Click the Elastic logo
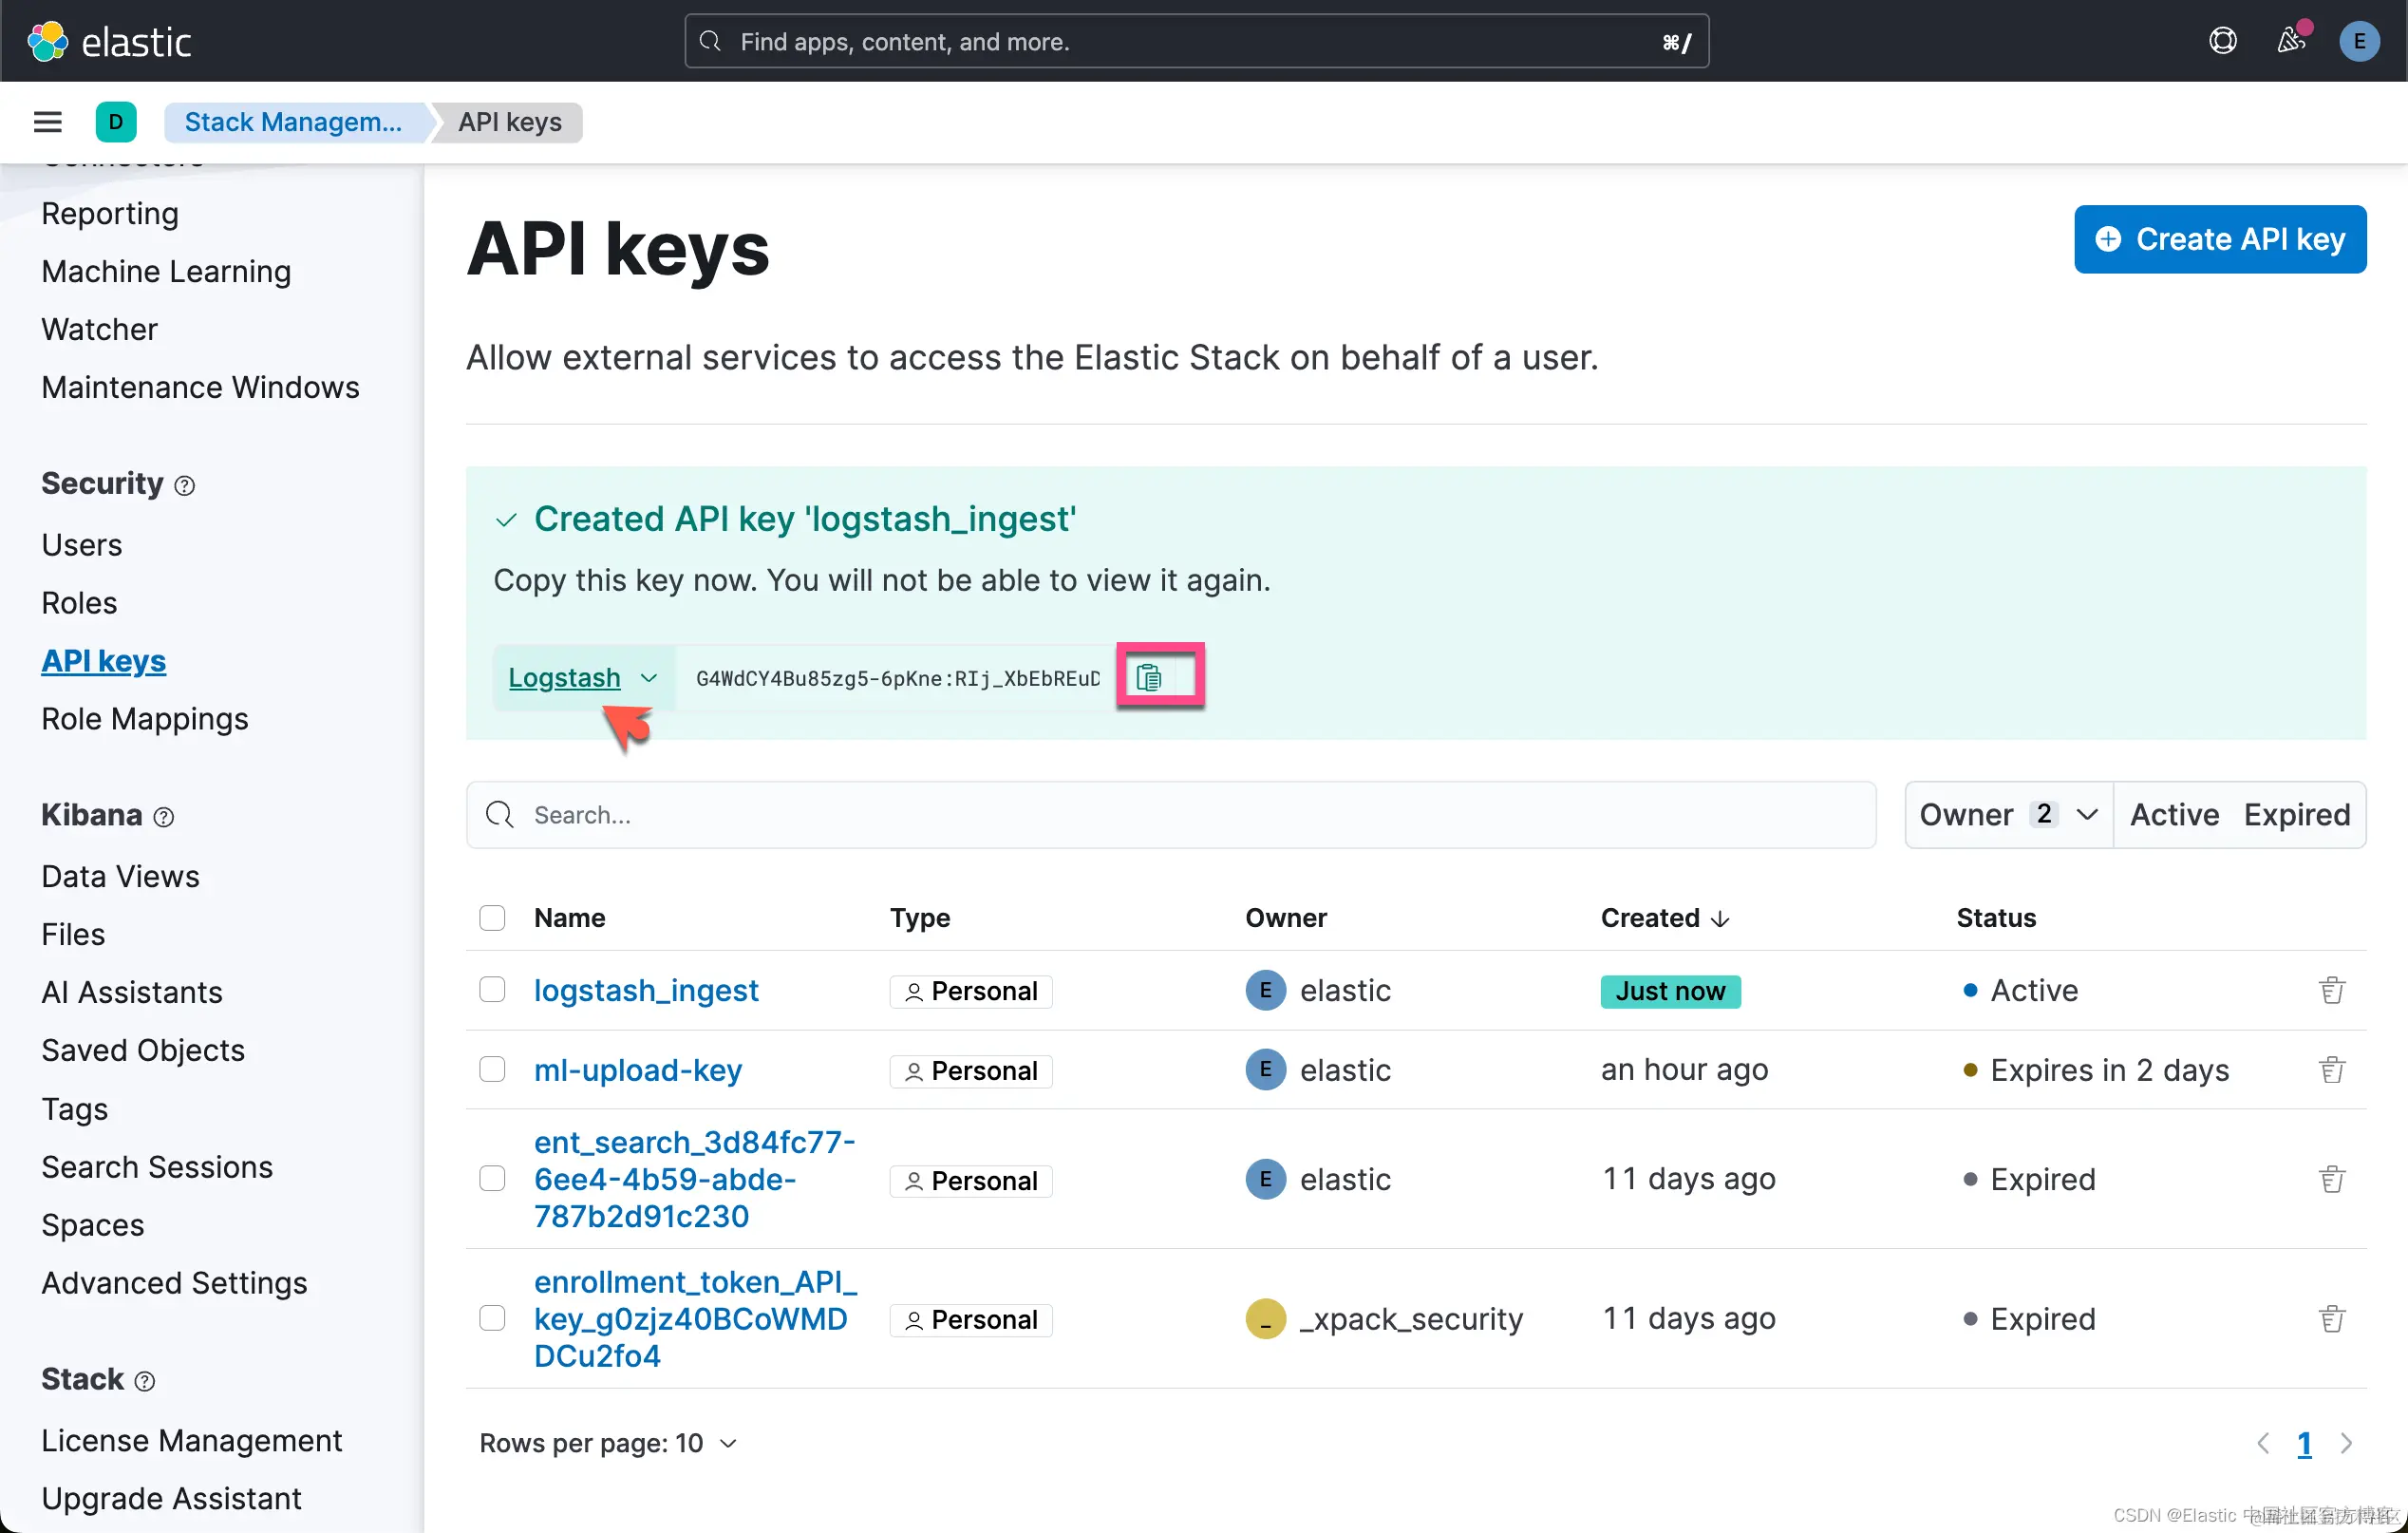The image size is (2408, 1533). [x=108, y=41]
